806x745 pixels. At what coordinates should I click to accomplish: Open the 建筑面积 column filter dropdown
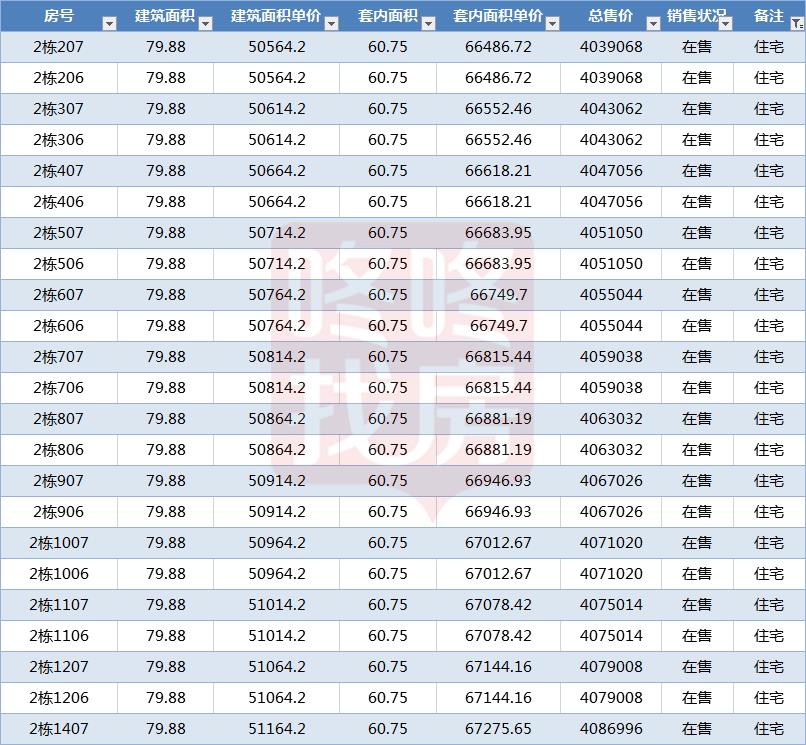[205, 23]
